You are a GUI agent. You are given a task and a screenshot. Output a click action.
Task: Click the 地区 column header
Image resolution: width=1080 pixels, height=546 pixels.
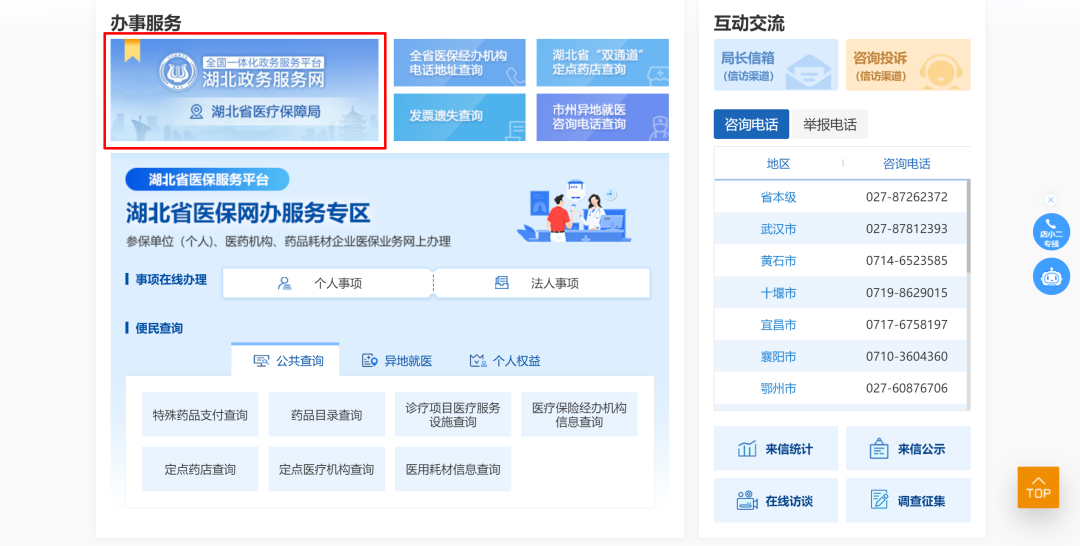778,164
